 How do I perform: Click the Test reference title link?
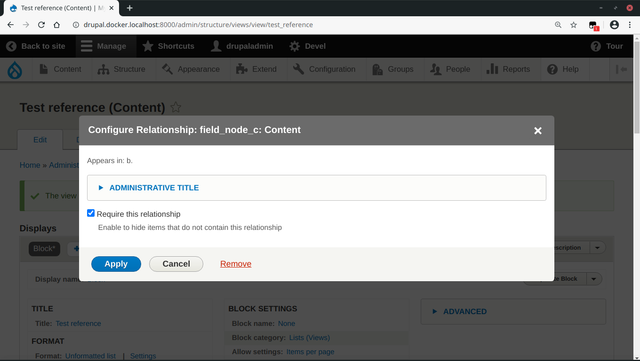click(78, 323)
